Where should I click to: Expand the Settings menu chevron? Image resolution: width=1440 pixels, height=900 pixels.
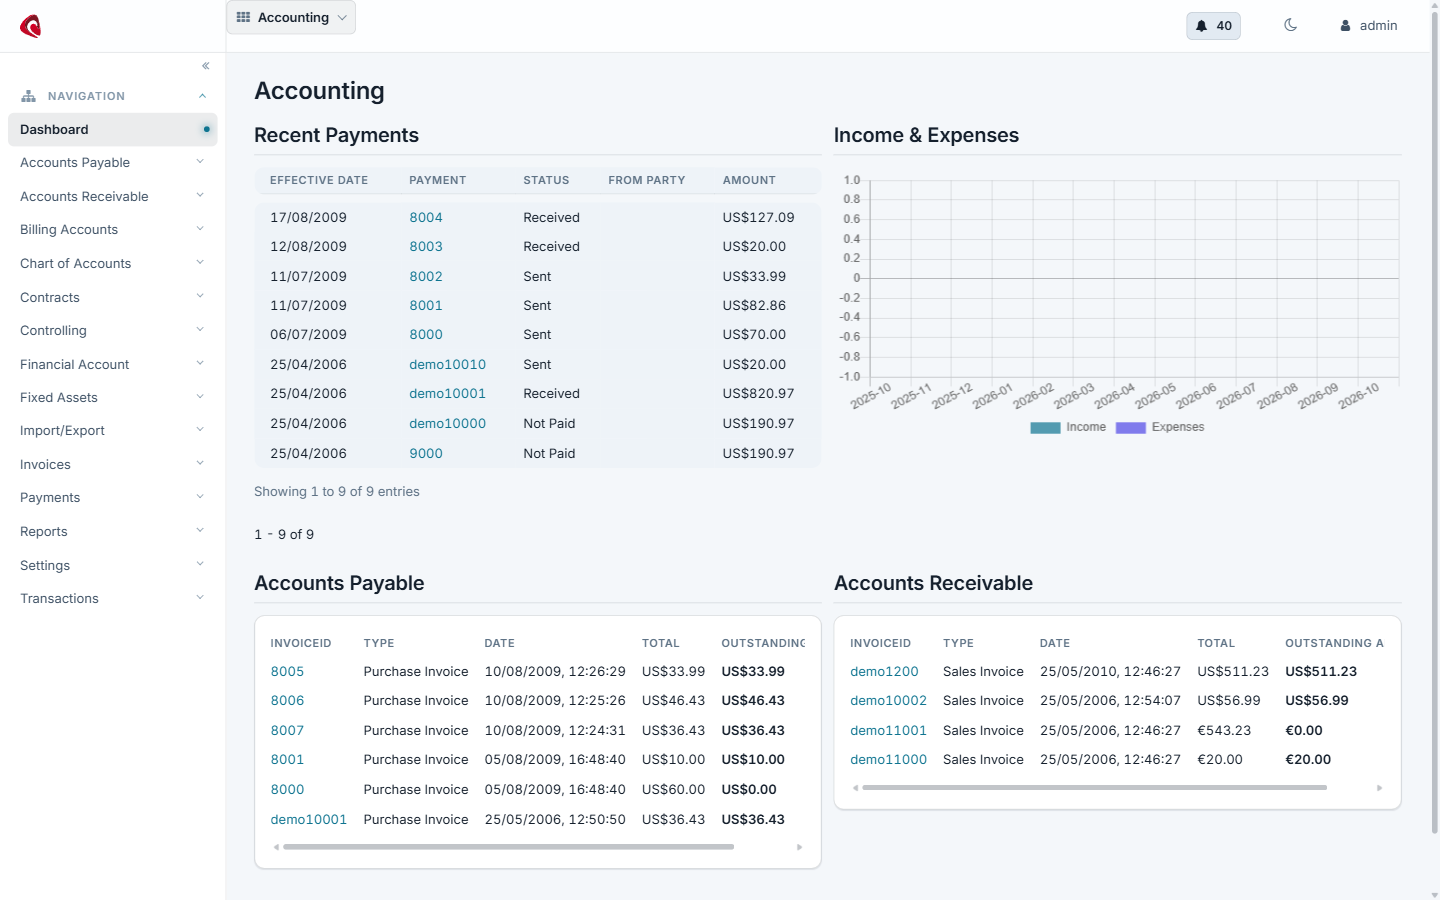point(200,564)
